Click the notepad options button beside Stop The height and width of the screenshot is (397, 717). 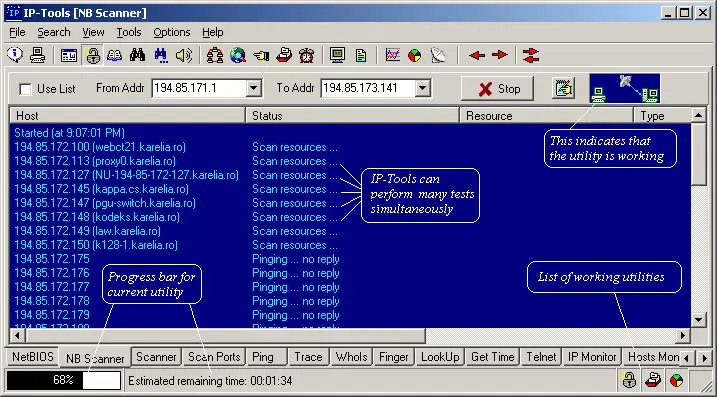point(564,88)
